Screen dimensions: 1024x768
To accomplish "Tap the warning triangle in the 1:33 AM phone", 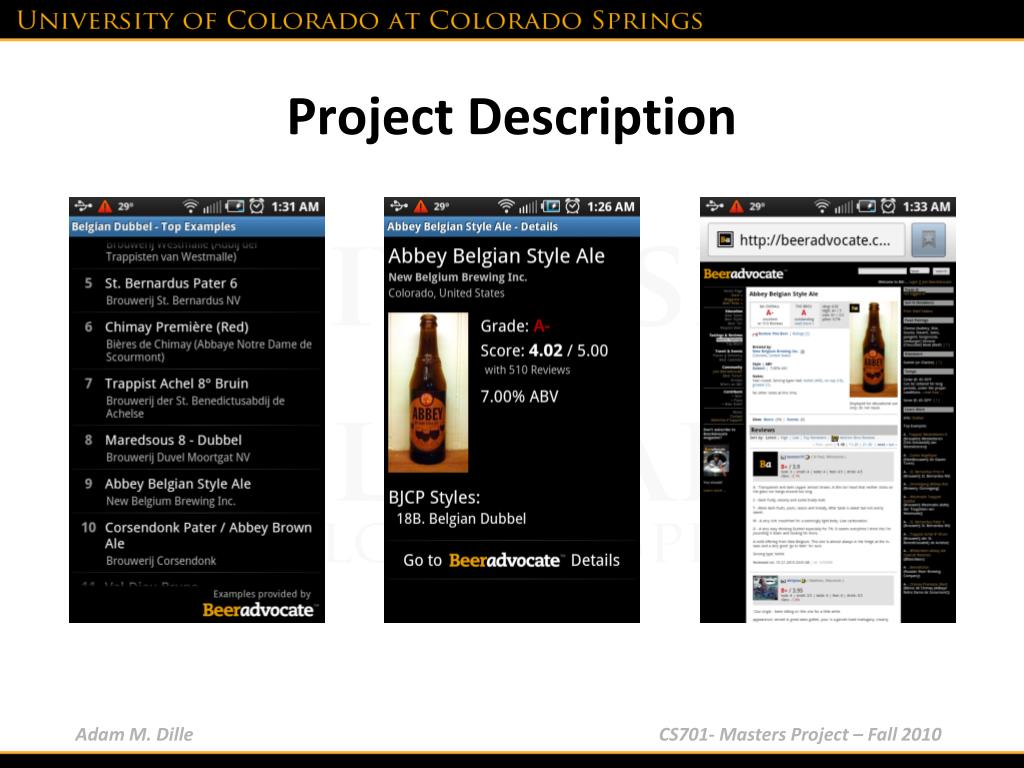I will point(737,207).
